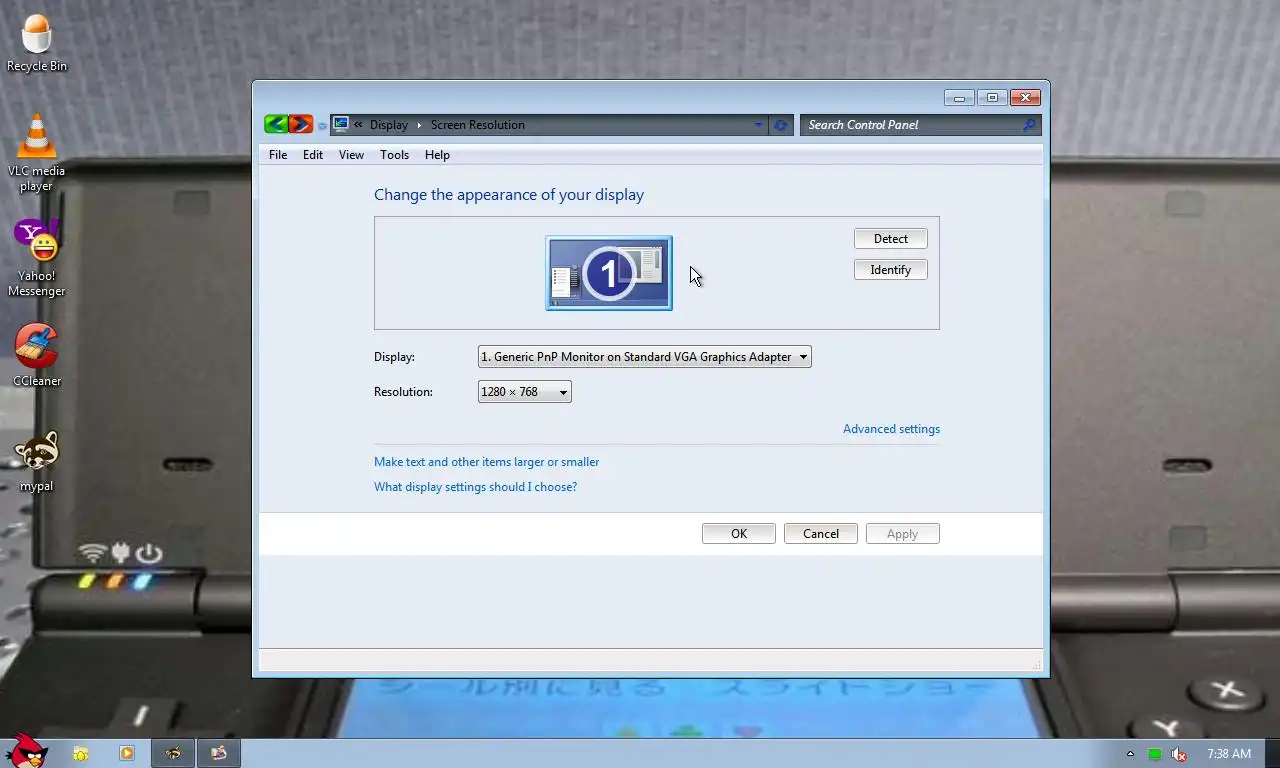Open the Resolution dropdown
This screenshot has width=1280, height=768.
[525, 392]
